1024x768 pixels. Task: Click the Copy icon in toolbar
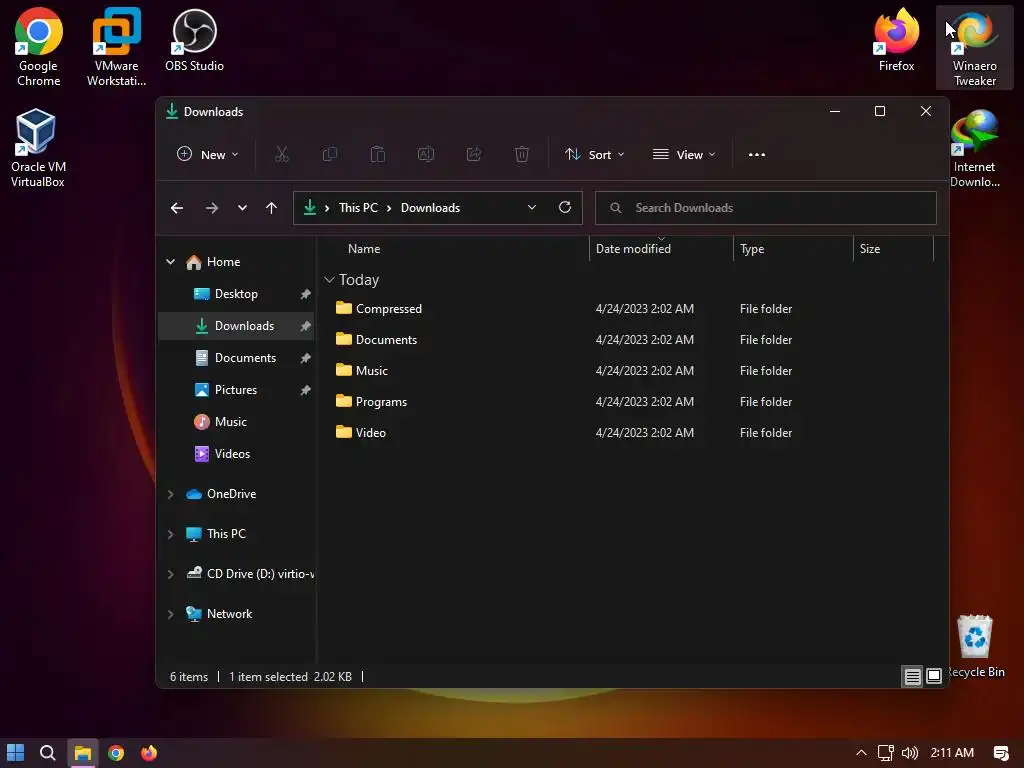point(330,154)
